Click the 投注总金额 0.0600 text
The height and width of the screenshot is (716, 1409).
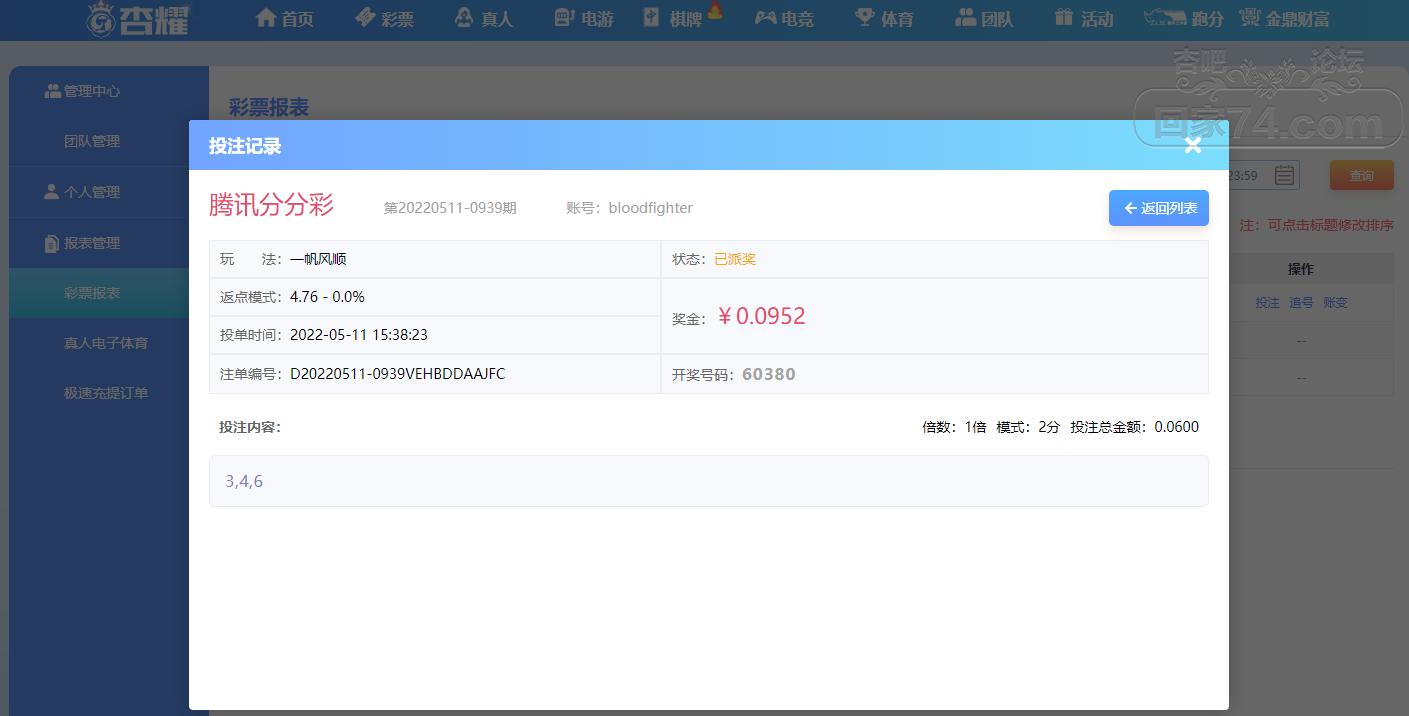[x=1134, y=427]
